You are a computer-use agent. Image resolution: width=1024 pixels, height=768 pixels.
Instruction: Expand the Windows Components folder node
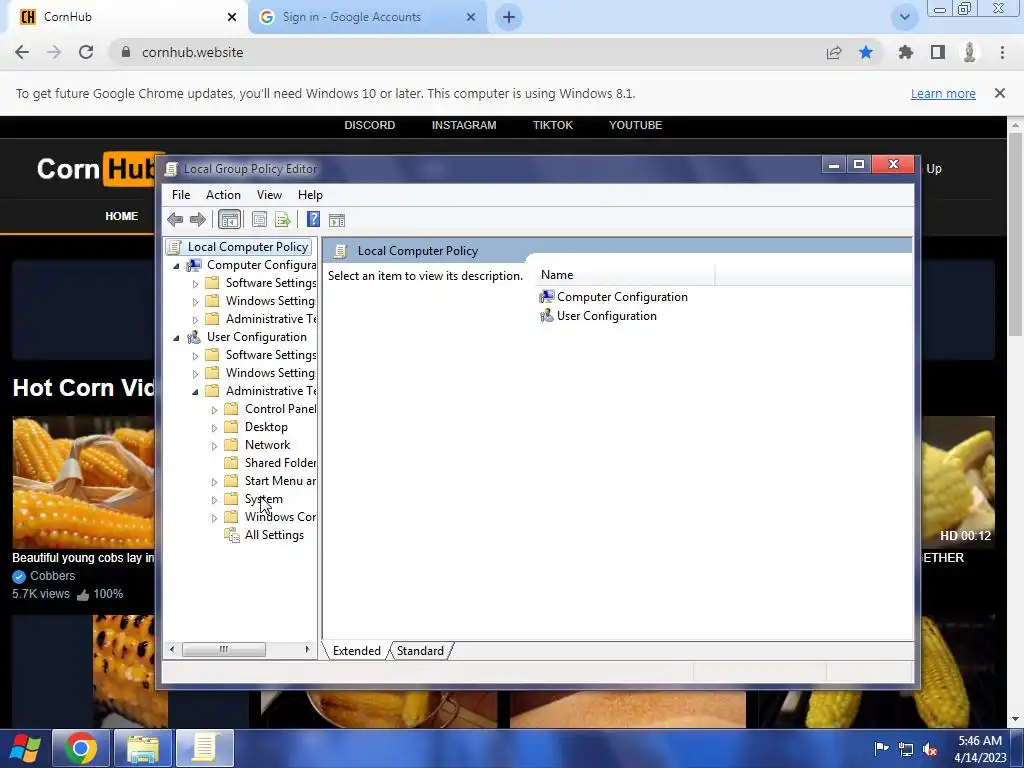pos(214,518)
